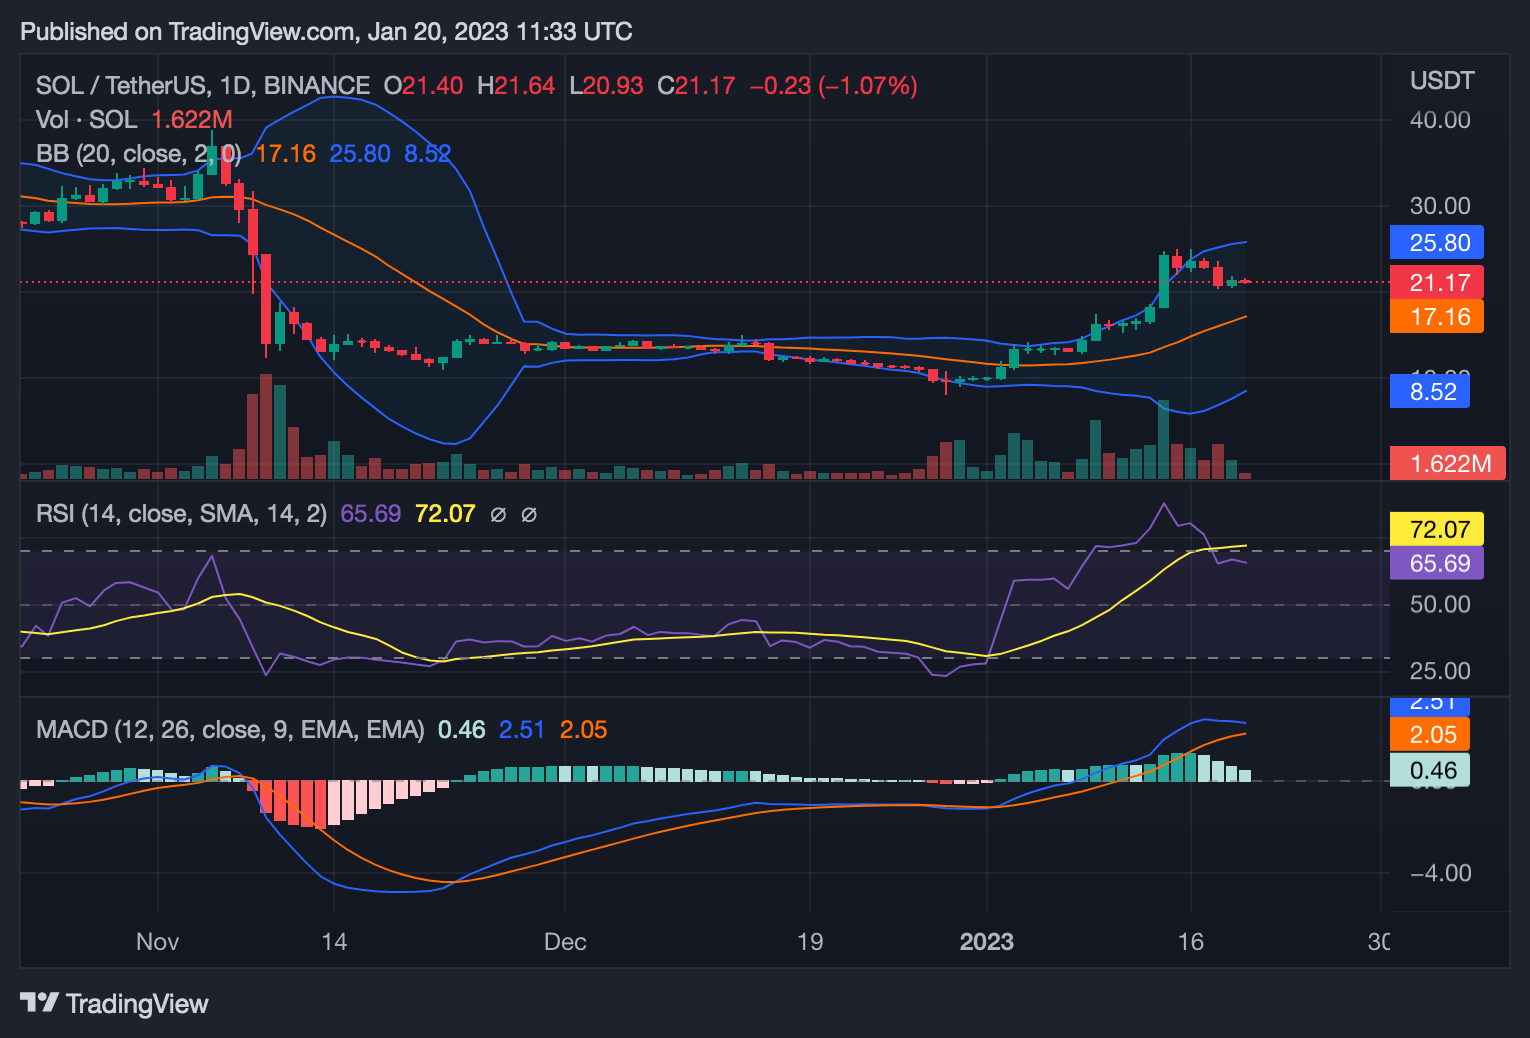Viewport: 1530px width, 1038px height.
Task: Click the TradingView logo at the bottom
Action: (x=114, y=1003)
